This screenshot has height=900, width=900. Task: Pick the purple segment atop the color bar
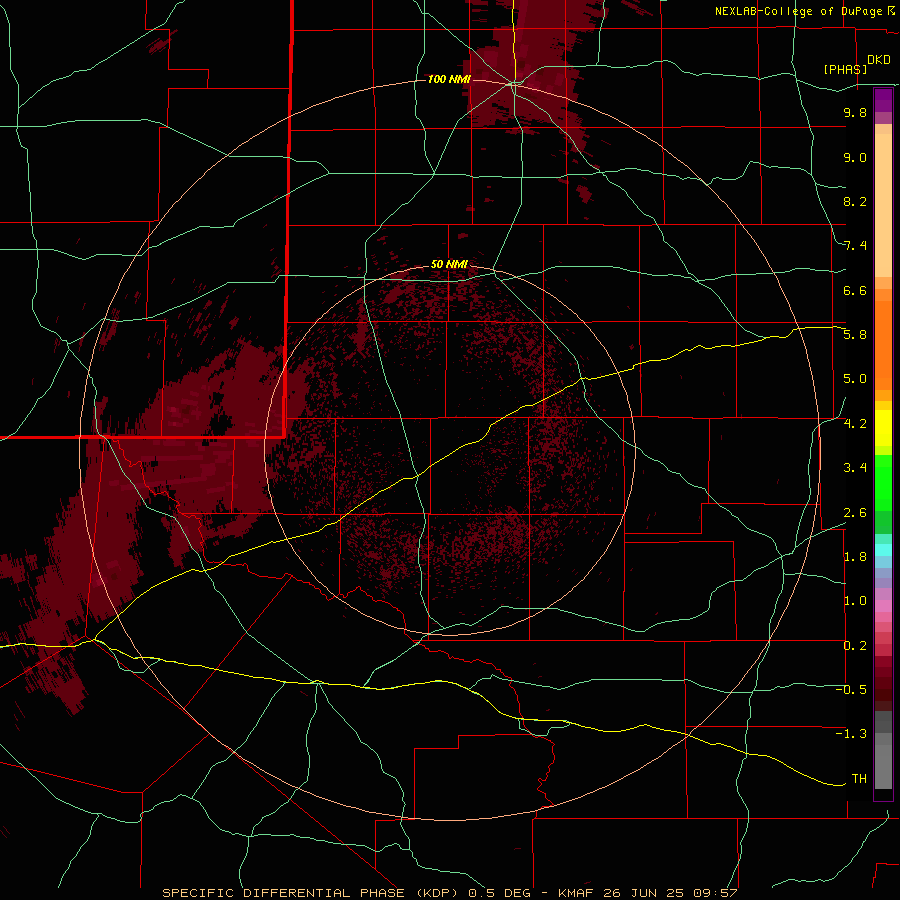883,100
